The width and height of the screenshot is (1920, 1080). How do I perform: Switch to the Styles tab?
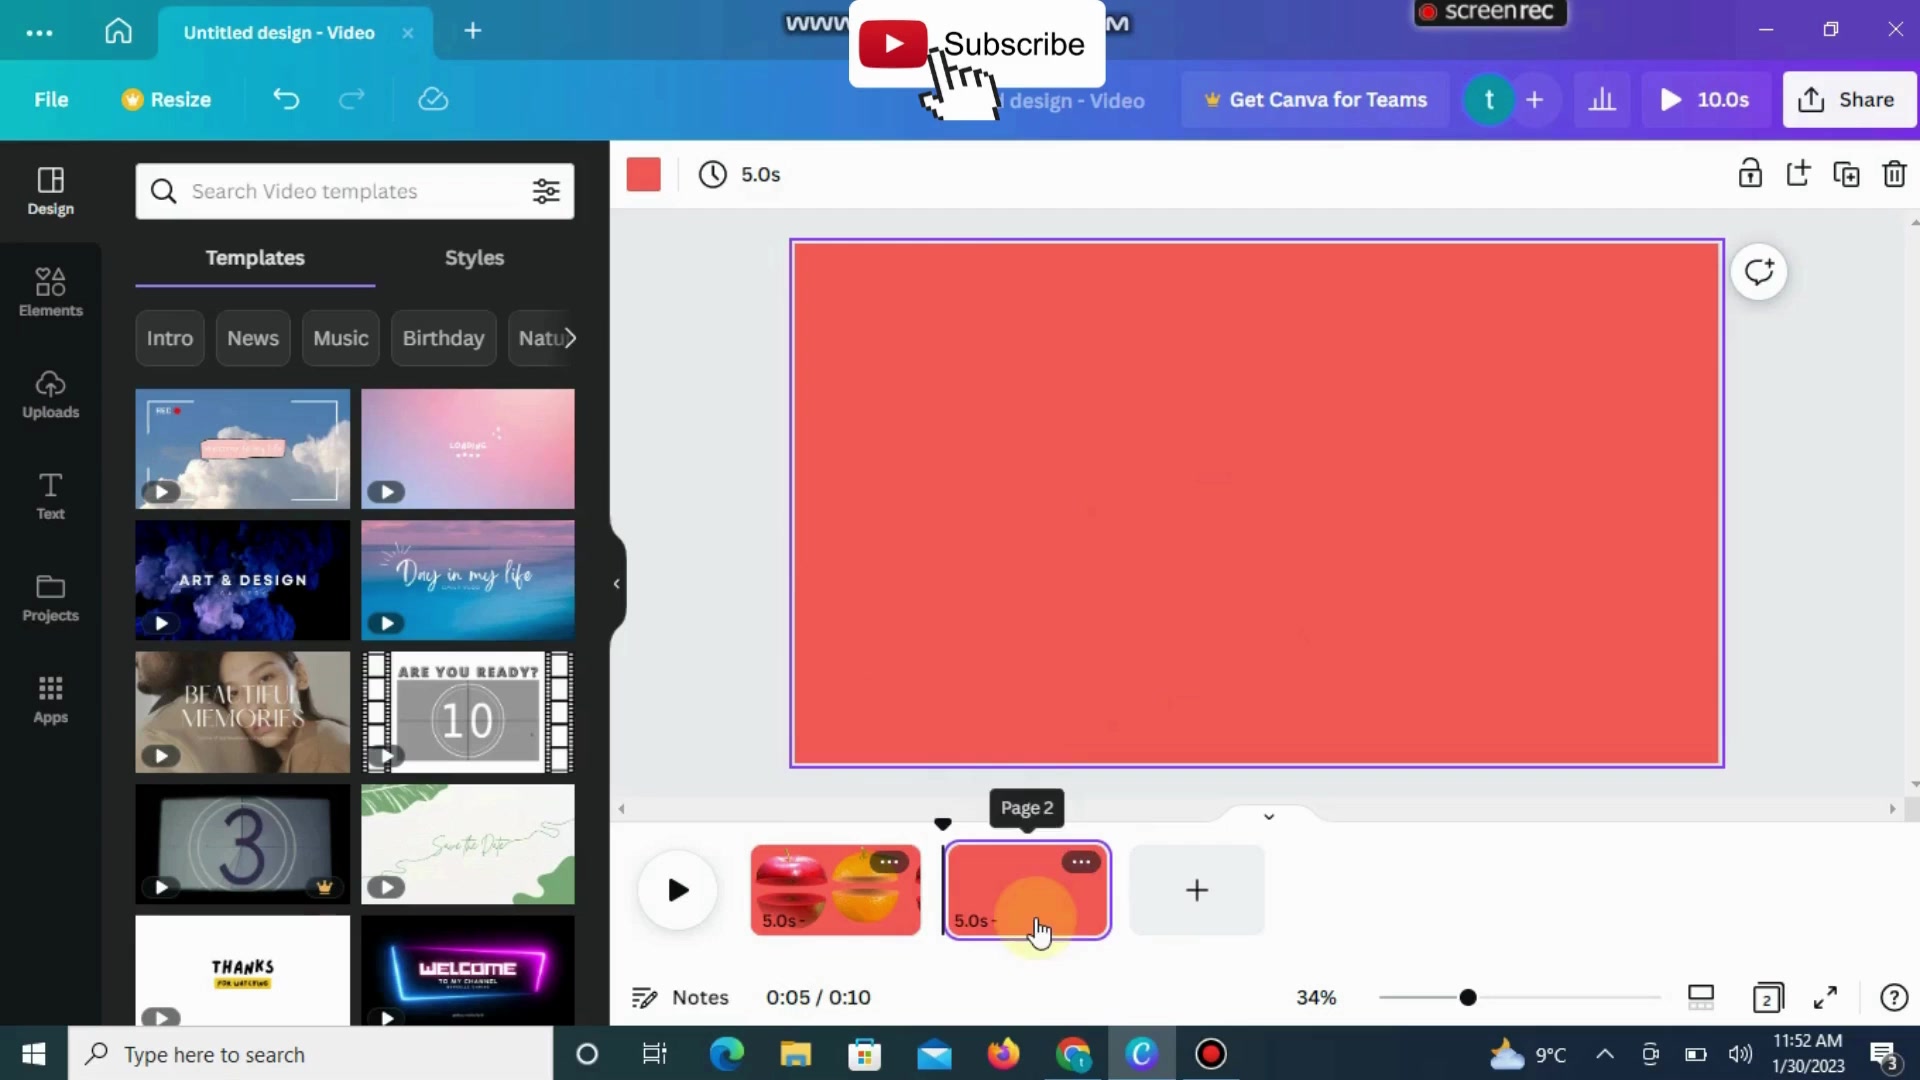(474, 258)
